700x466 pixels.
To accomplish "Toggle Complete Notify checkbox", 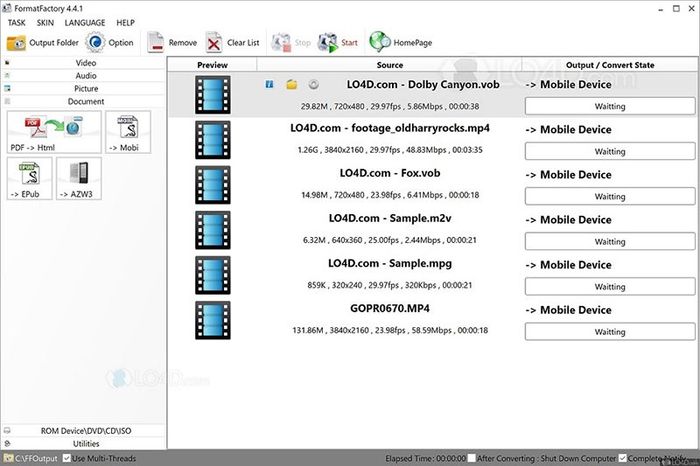I will click(x=623, y=458).
